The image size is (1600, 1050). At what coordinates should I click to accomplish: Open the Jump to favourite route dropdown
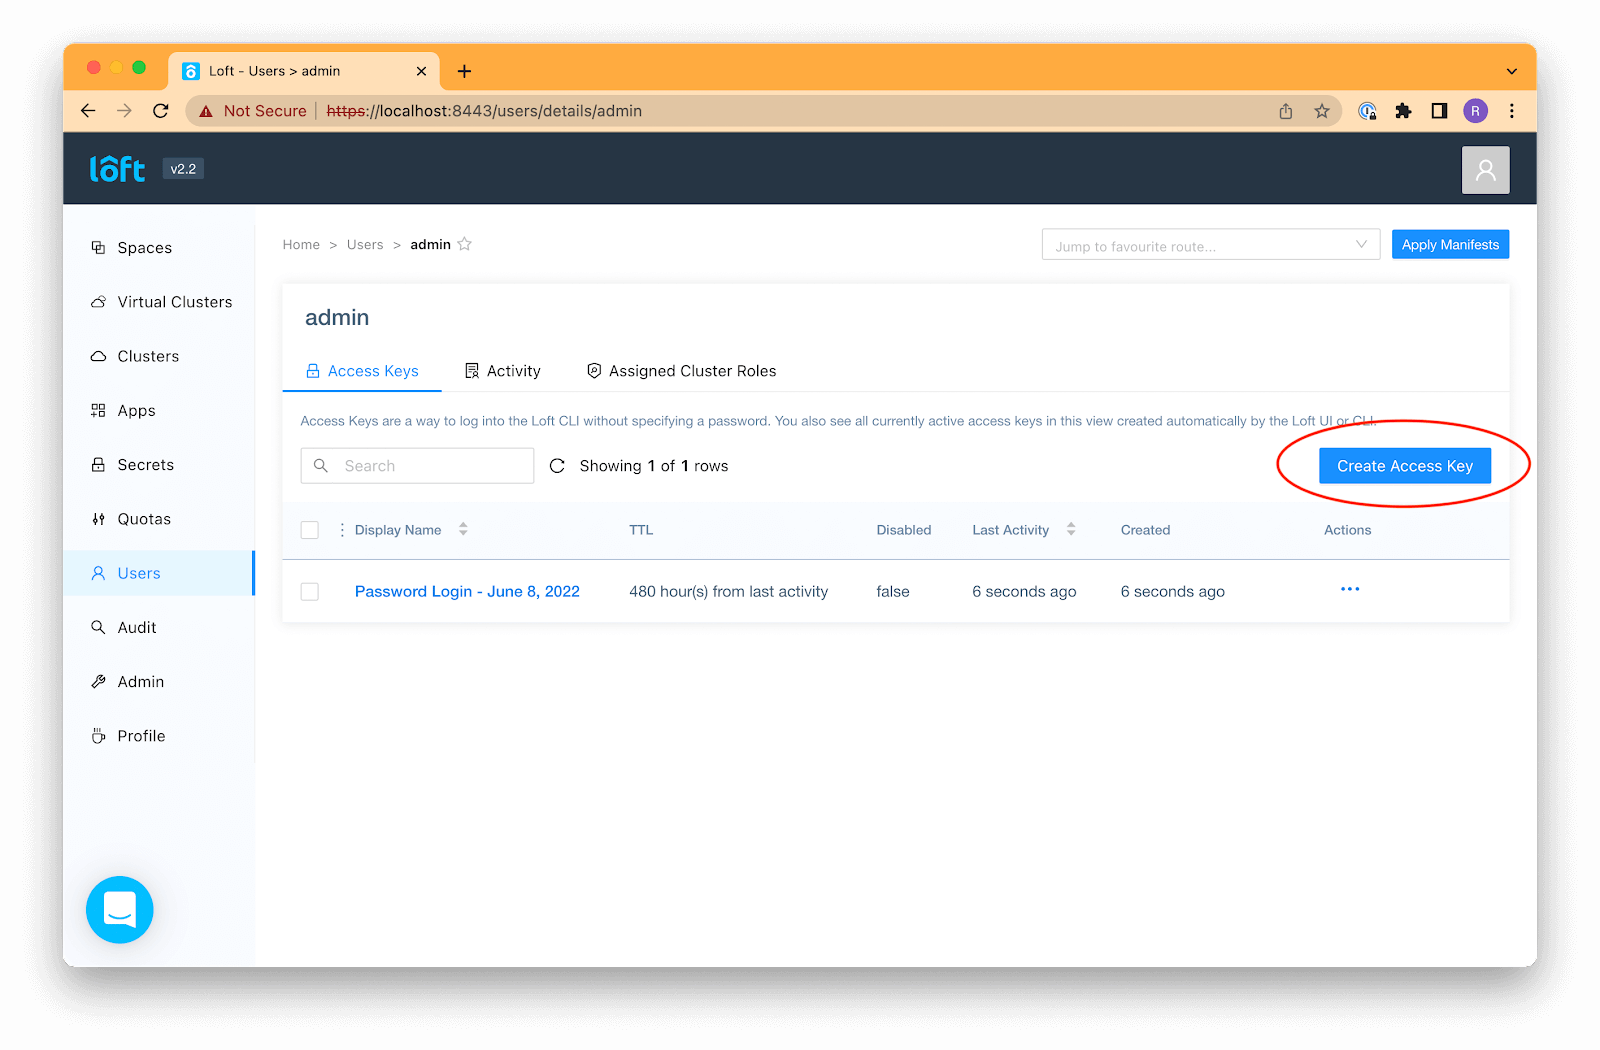(x=1210, y=244)
